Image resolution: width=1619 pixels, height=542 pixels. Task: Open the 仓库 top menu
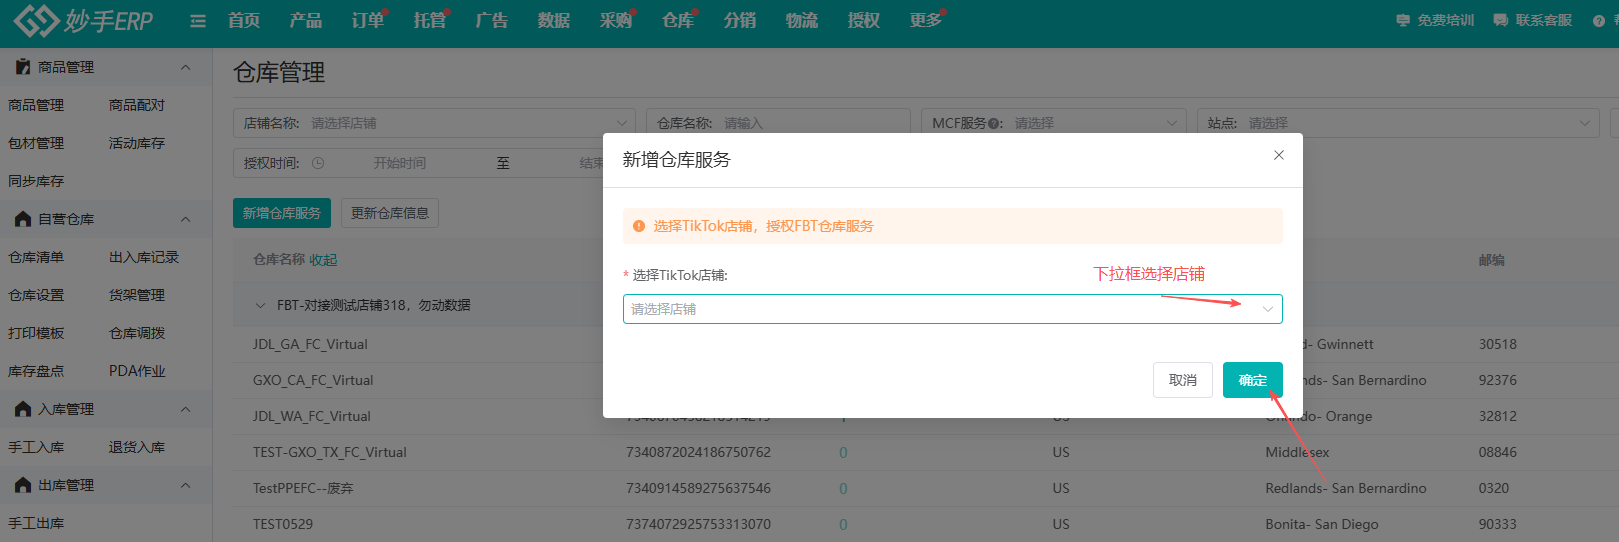point(678,20)
